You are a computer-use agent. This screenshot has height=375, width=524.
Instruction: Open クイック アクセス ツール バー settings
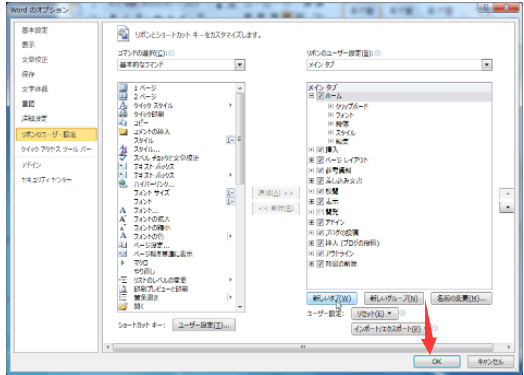coord(56,149)
